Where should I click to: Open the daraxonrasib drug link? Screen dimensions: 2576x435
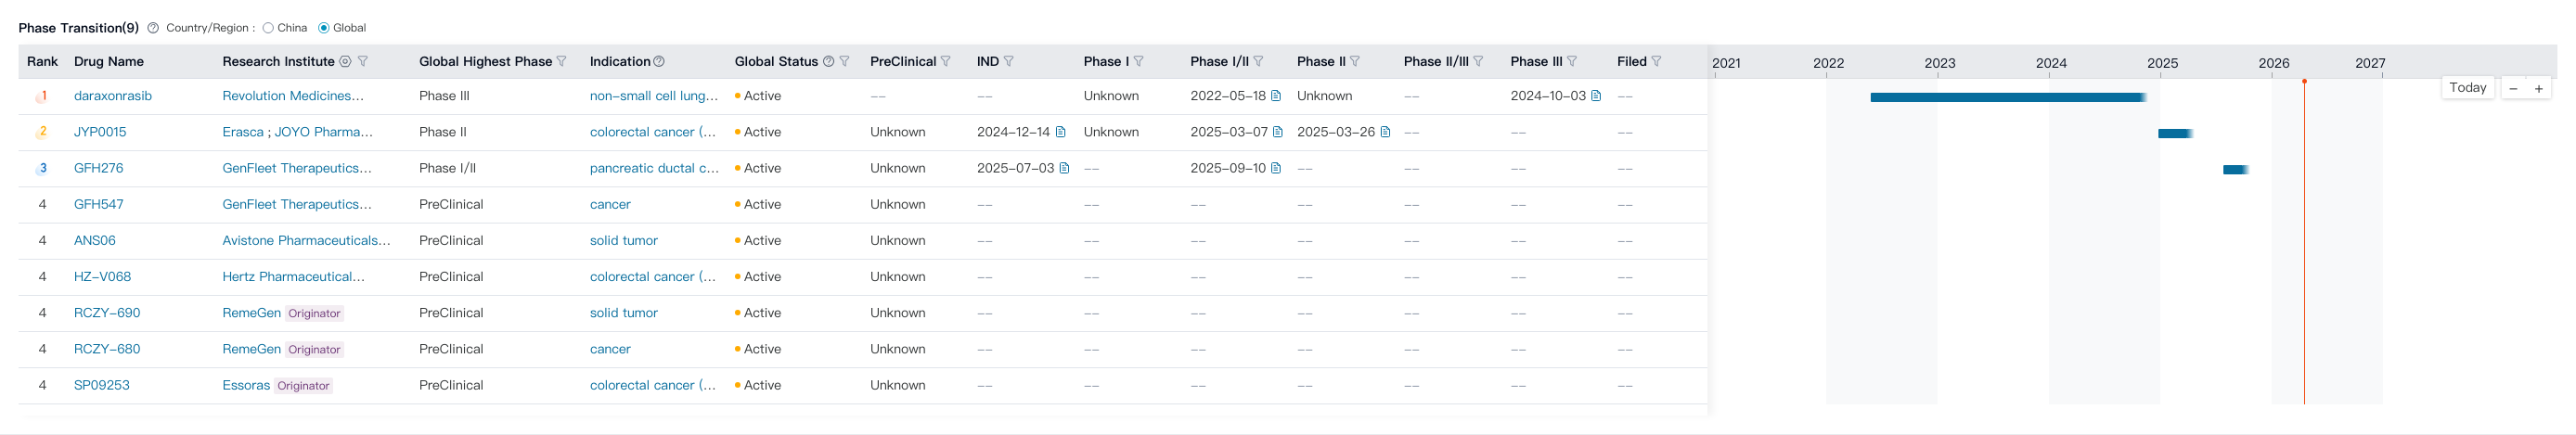pyautogui.click(x=113, y=96)
